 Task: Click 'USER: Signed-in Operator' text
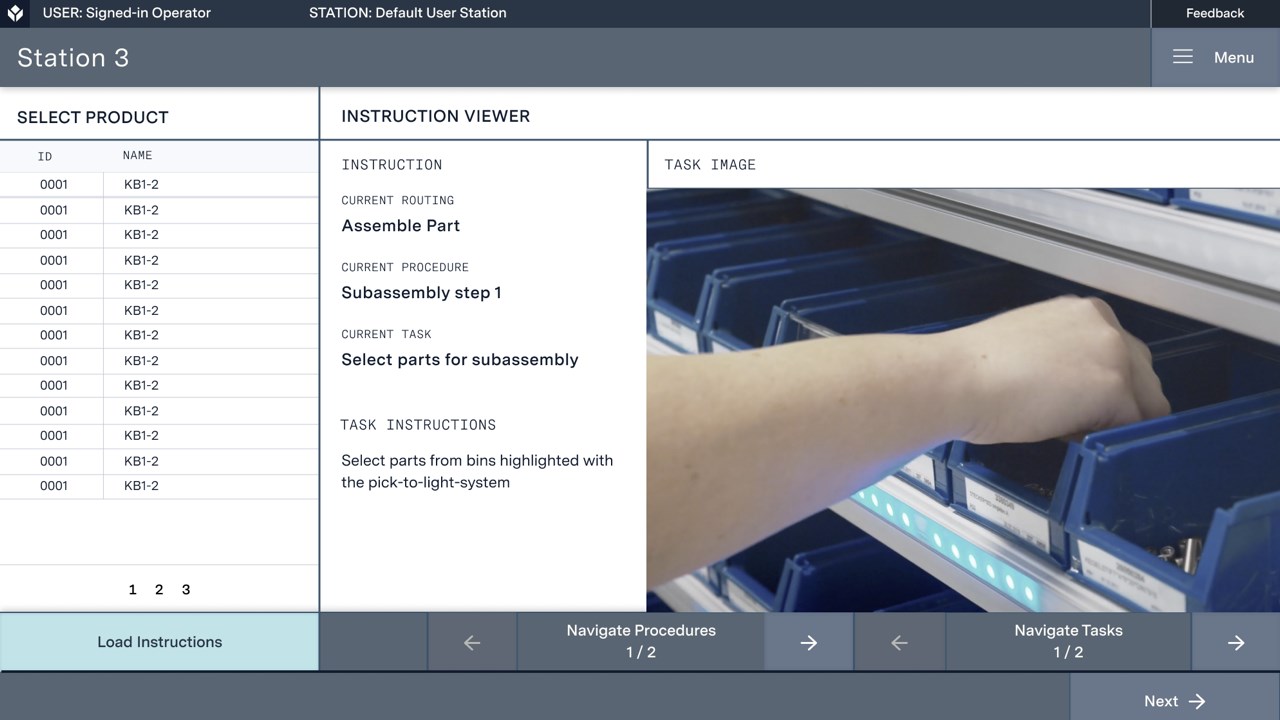pyautogui.click(x=127, y=13)
